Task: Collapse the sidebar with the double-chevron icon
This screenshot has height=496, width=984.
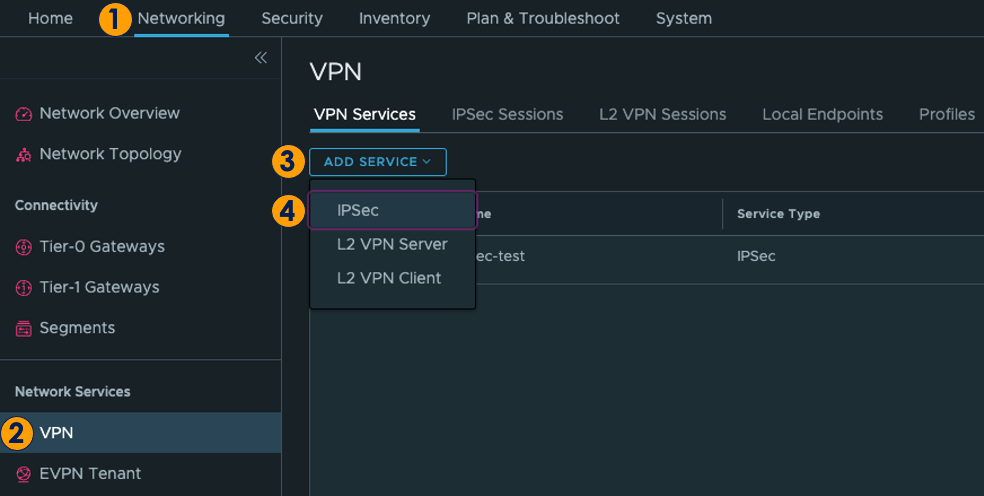Action: (260, 58)
